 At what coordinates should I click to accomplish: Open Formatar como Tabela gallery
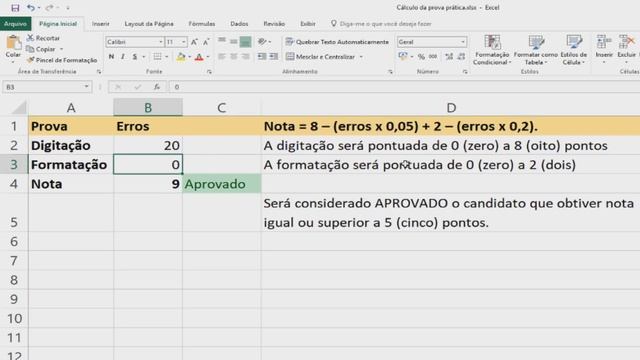pyautogui.click(x=536, y=50)
